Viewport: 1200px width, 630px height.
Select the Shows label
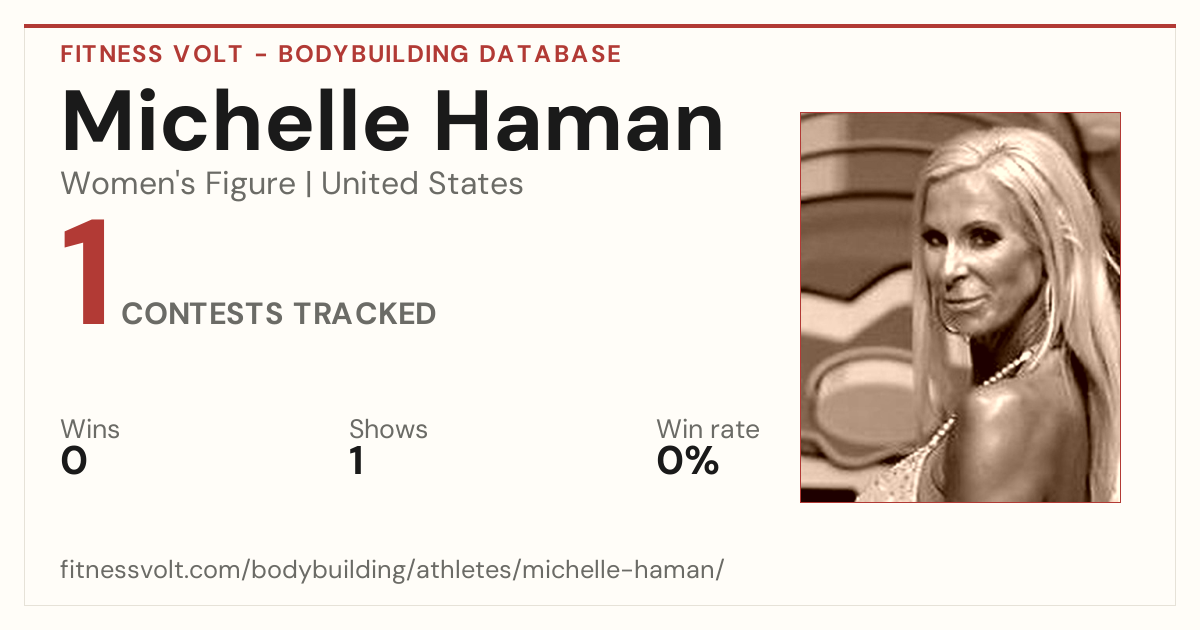click(x=388, y=430)
